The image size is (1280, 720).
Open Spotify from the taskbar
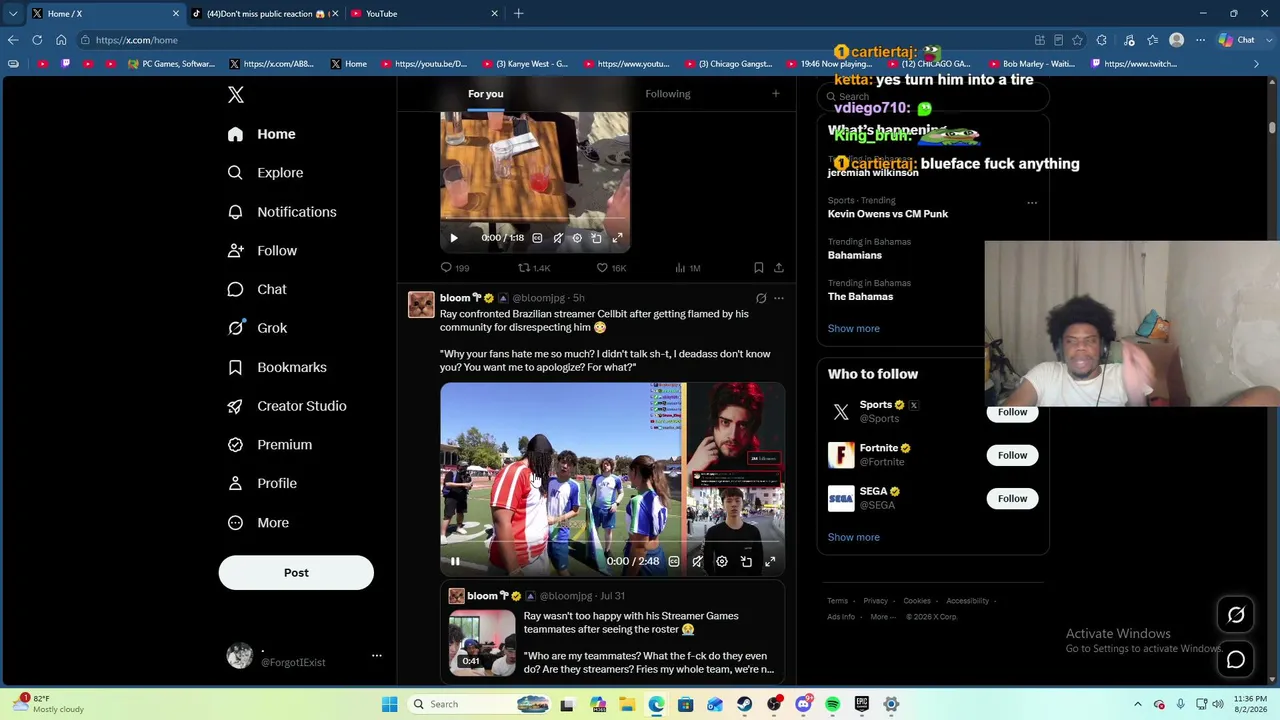click(832, 704)
